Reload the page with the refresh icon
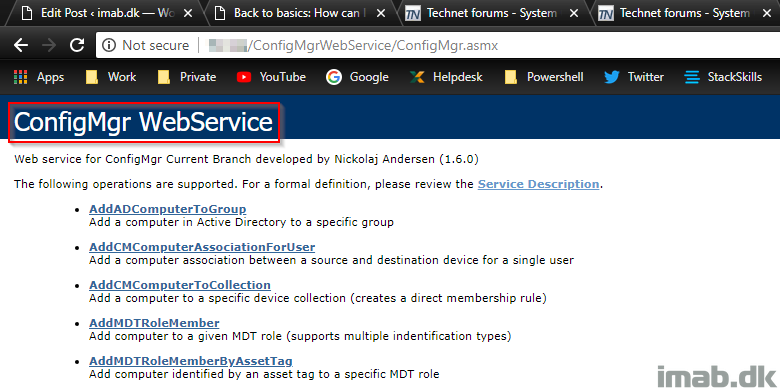The width and height of the screenshot is (780, 389). (77, 46)
